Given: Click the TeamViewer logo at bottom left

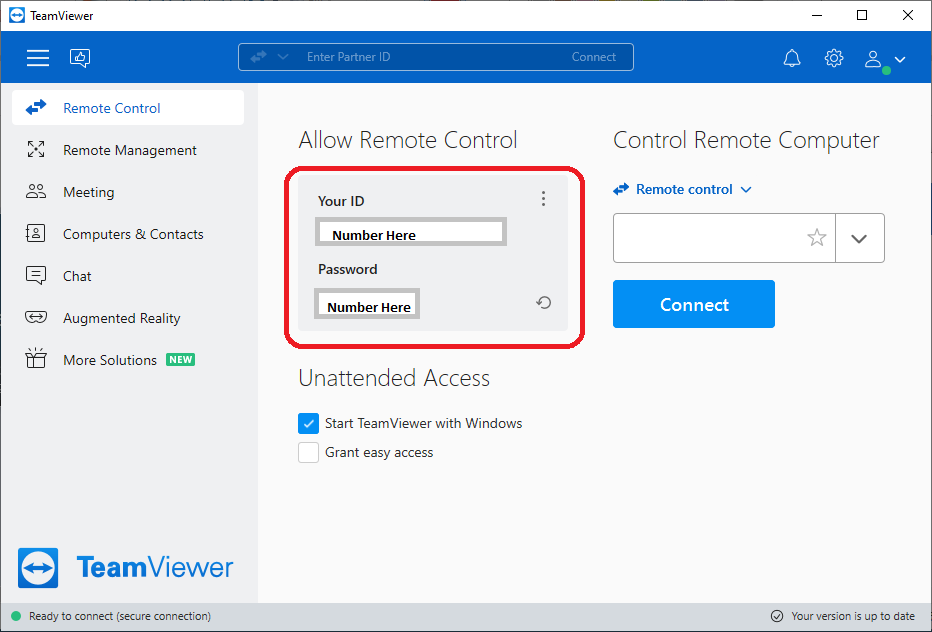Looking at the screenshot, I should [125, 568].
